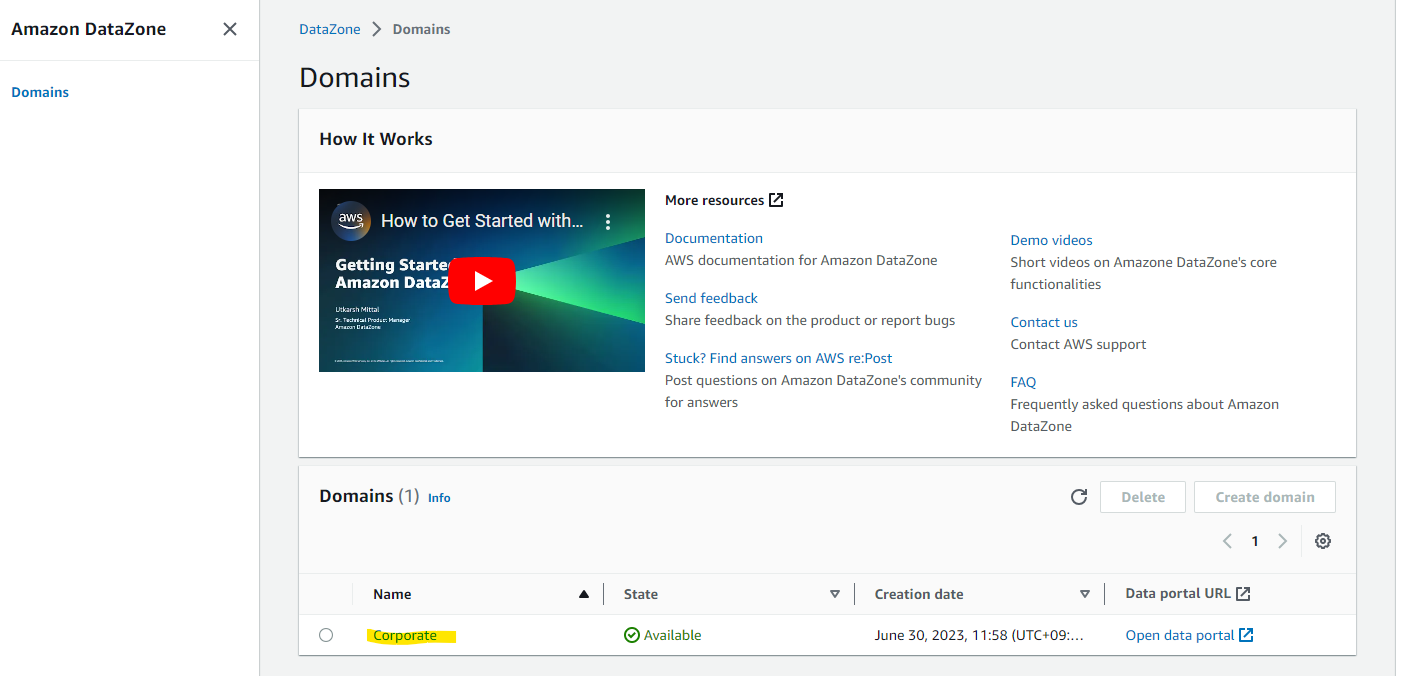Open the FAQ link
Viewport: 1401px width, 676px height.
(x=1023, y=382)
